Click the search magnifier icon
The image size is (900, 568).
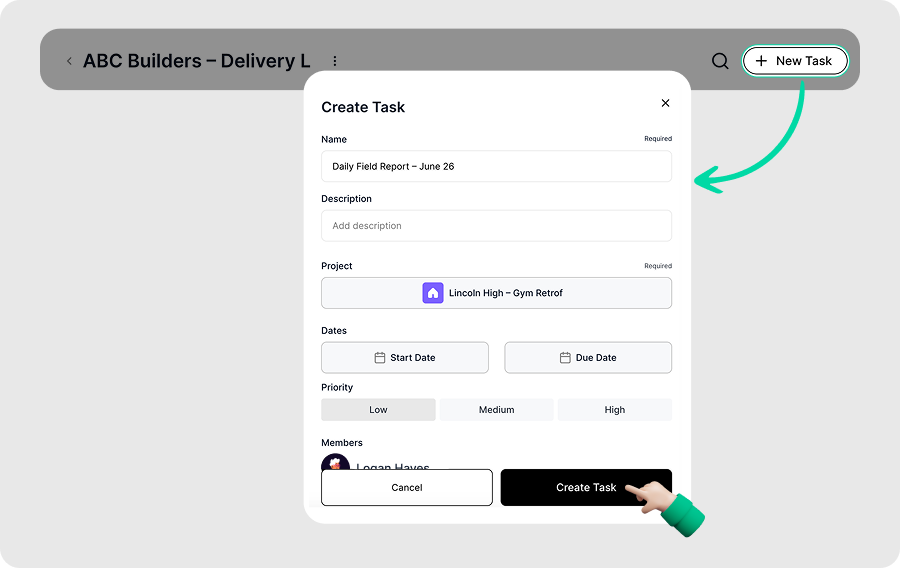click(x=720, y=61)
